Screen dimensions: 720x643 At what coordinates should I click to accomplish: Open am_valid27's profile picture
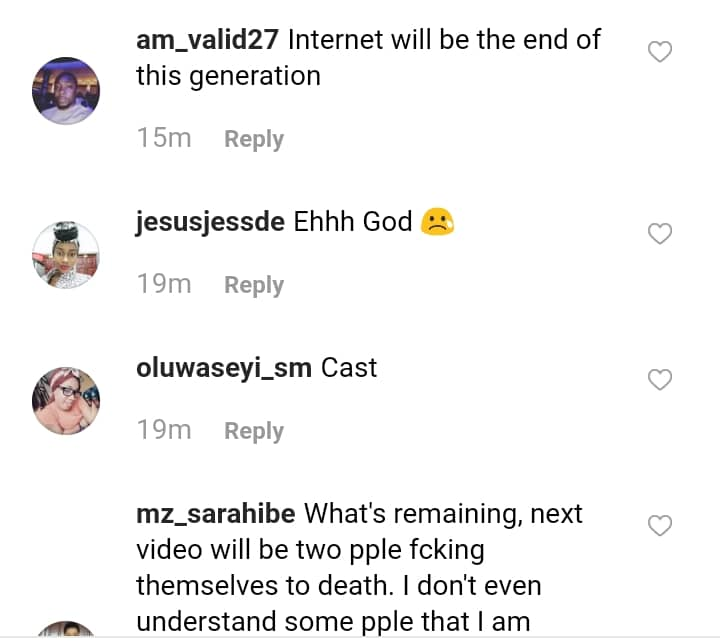(x=67, y=90)
